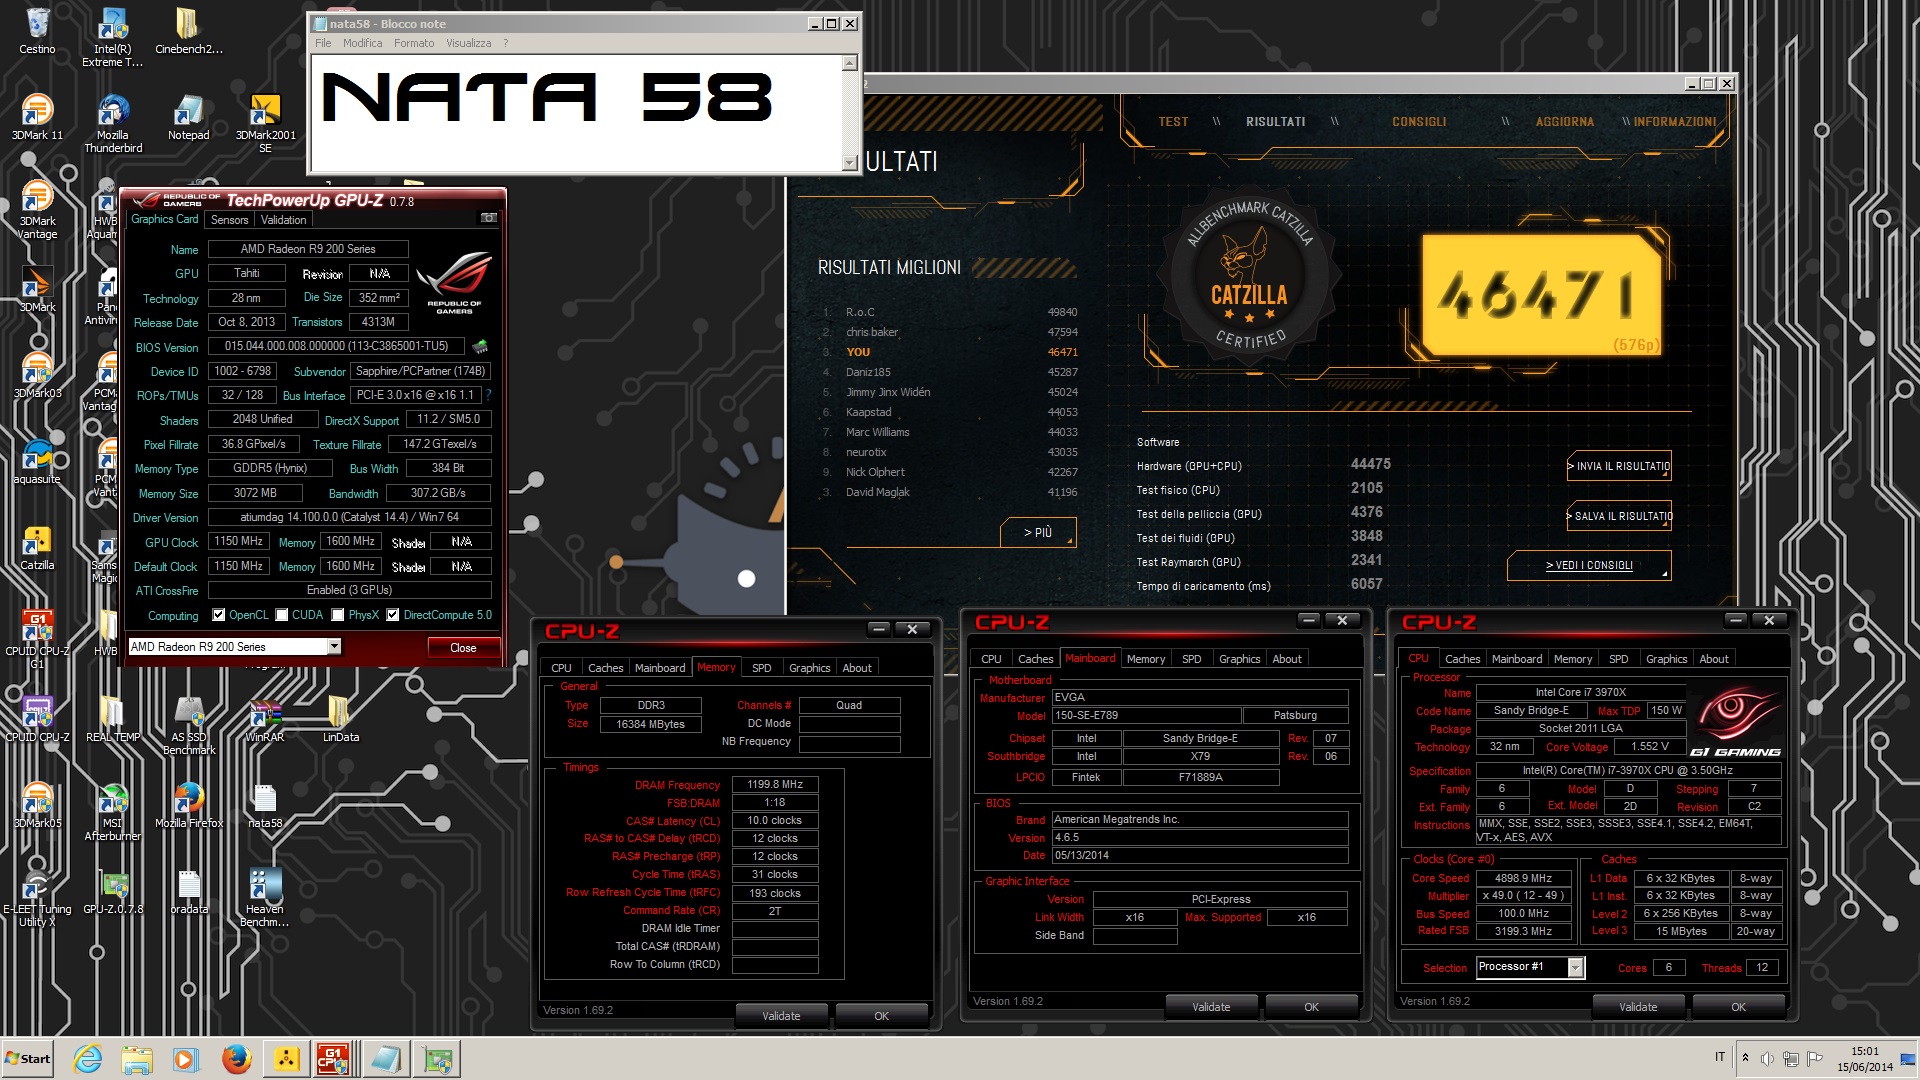
Task: Select chris baker result row
Action: 950,332
